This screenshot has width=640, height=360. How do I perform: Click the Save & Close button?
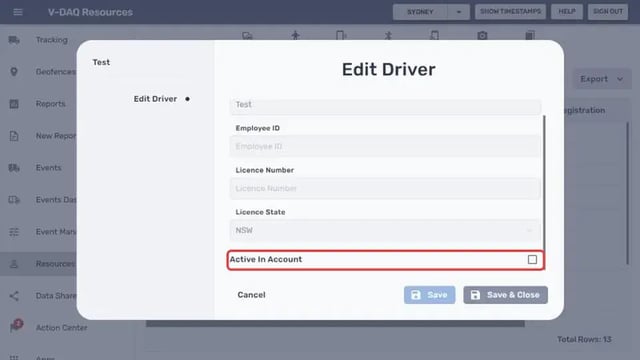coord(505,295)
